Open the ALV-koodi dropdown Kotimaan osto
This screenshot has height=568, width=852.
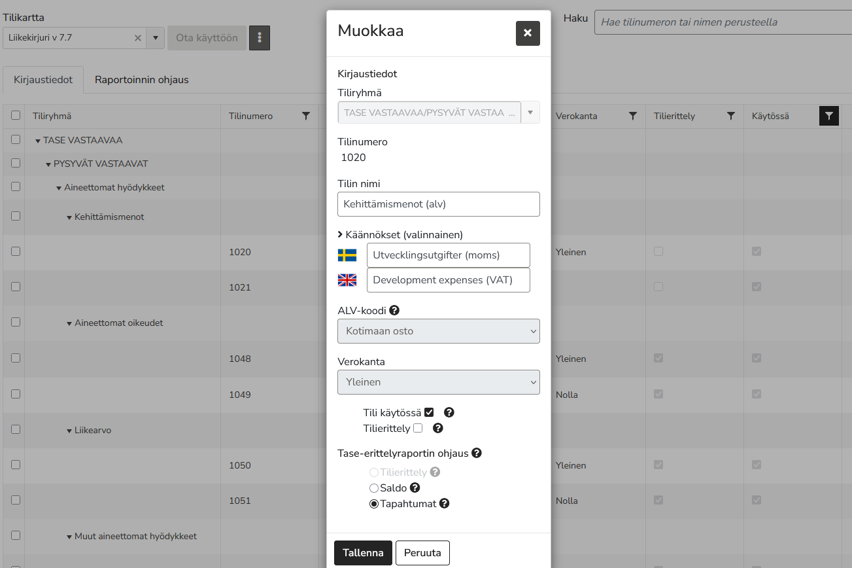pos(438,331)
